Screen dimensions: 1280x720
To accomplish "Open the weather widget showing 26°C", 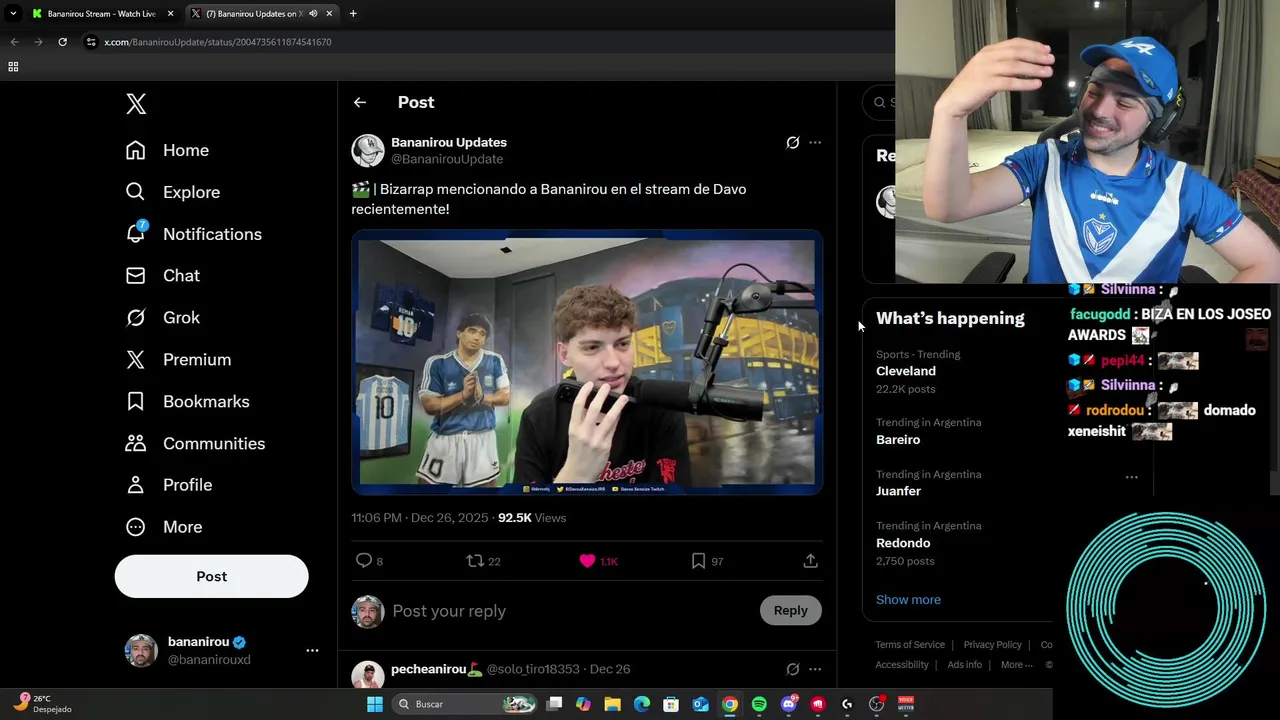I will click(42, 704).
